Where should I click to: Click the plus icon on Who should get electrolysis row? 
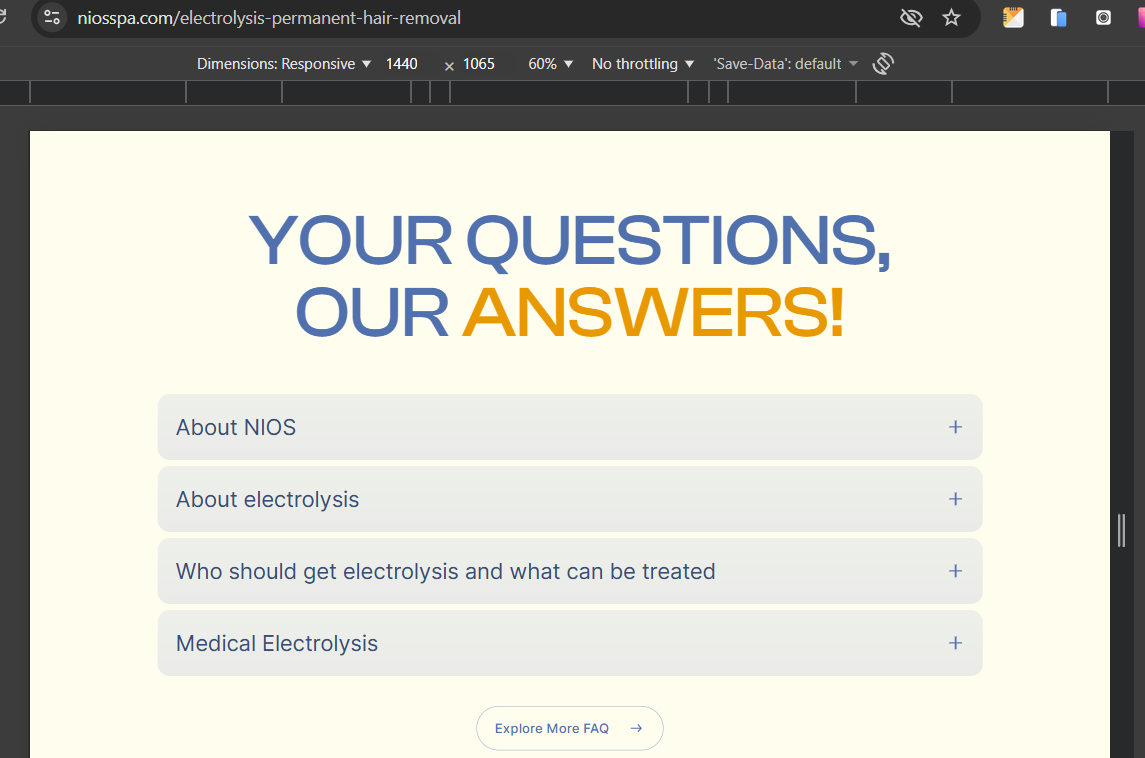(955, 571)
